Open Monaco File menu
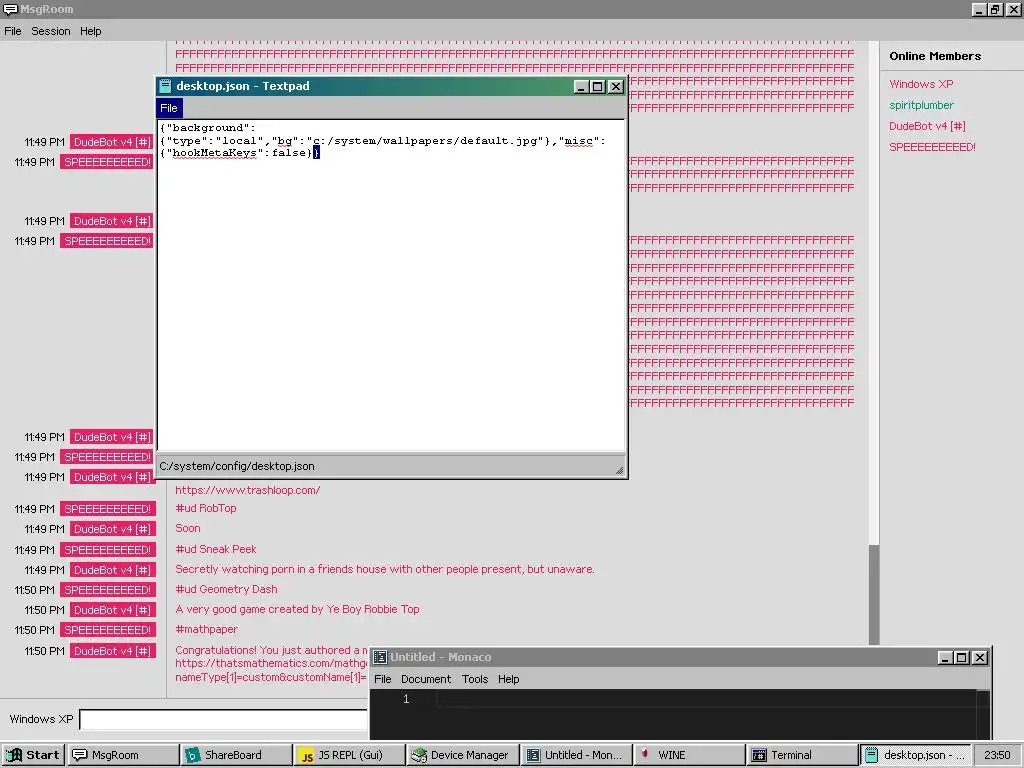This screenshot has height=768, width=1024. [383, 679]
